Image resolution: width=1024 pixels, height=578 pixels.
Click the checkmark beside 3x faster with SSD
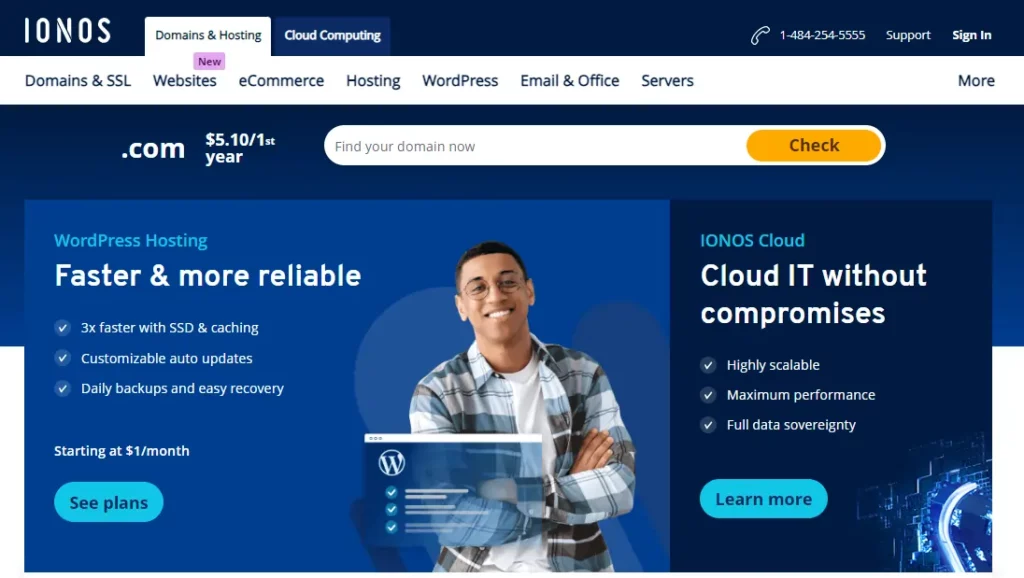[x=62, y=328]
